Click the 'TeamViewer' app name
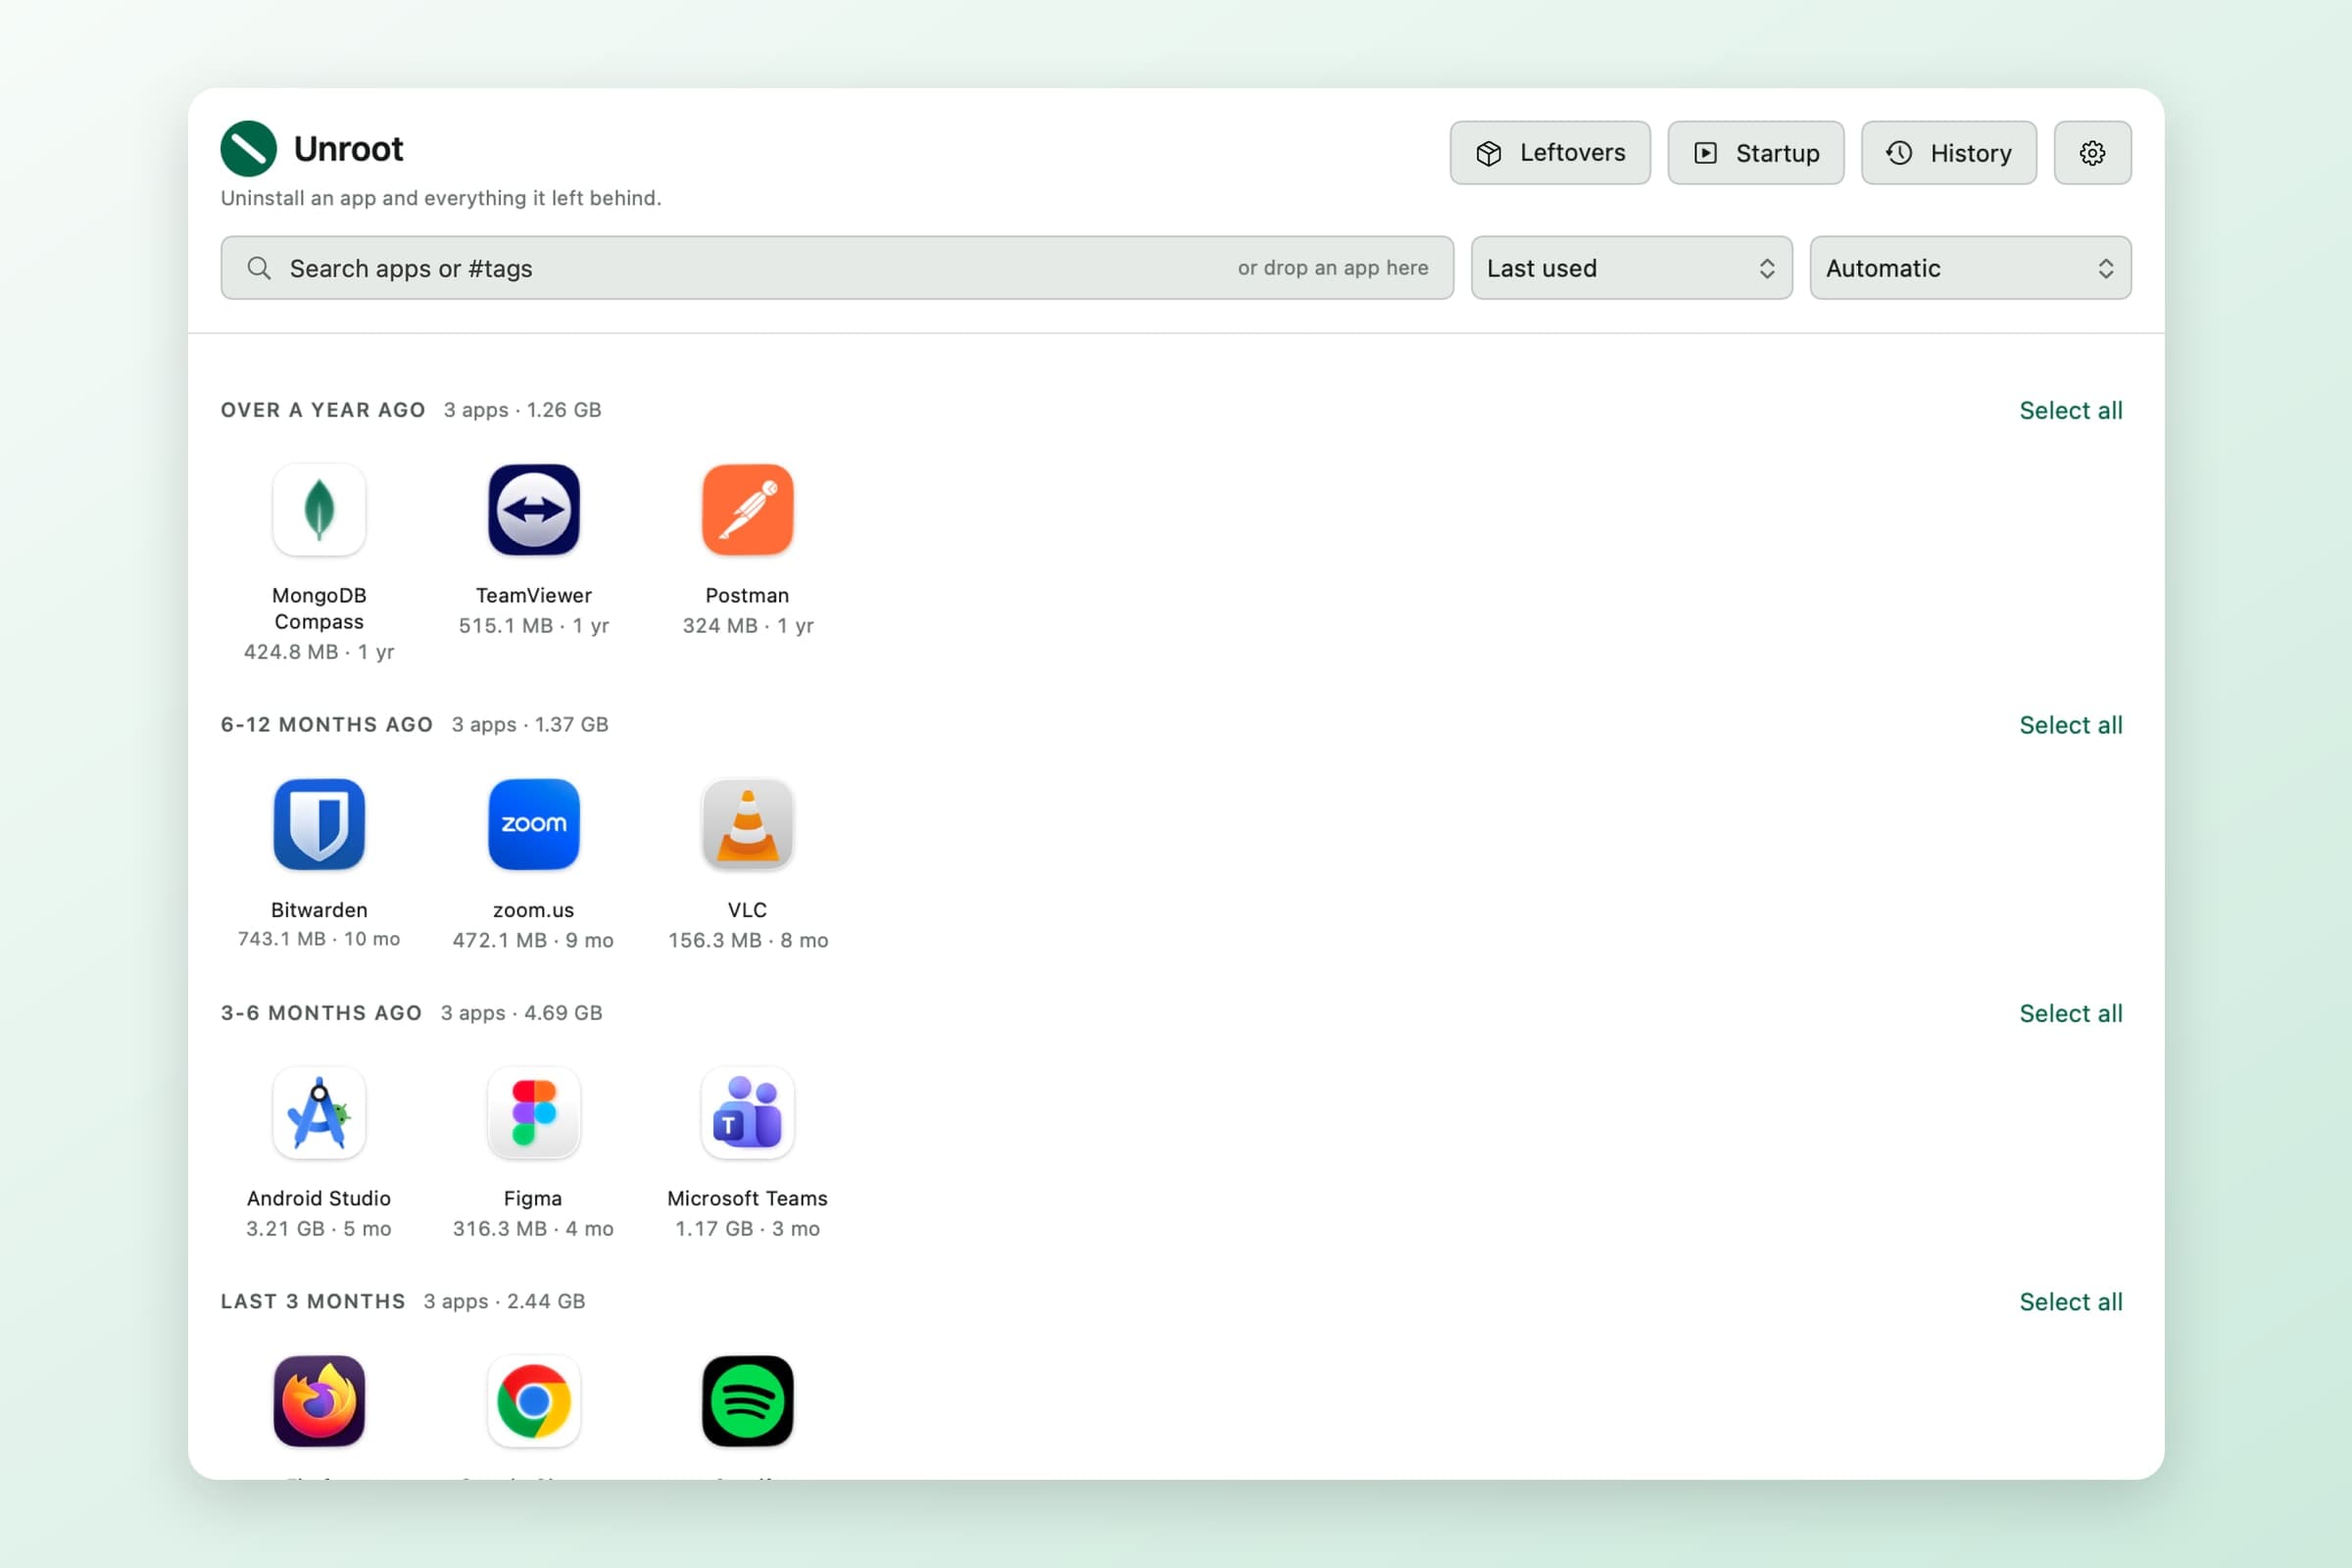This screenshot has width=2352, height=1568. pos(533,595)
